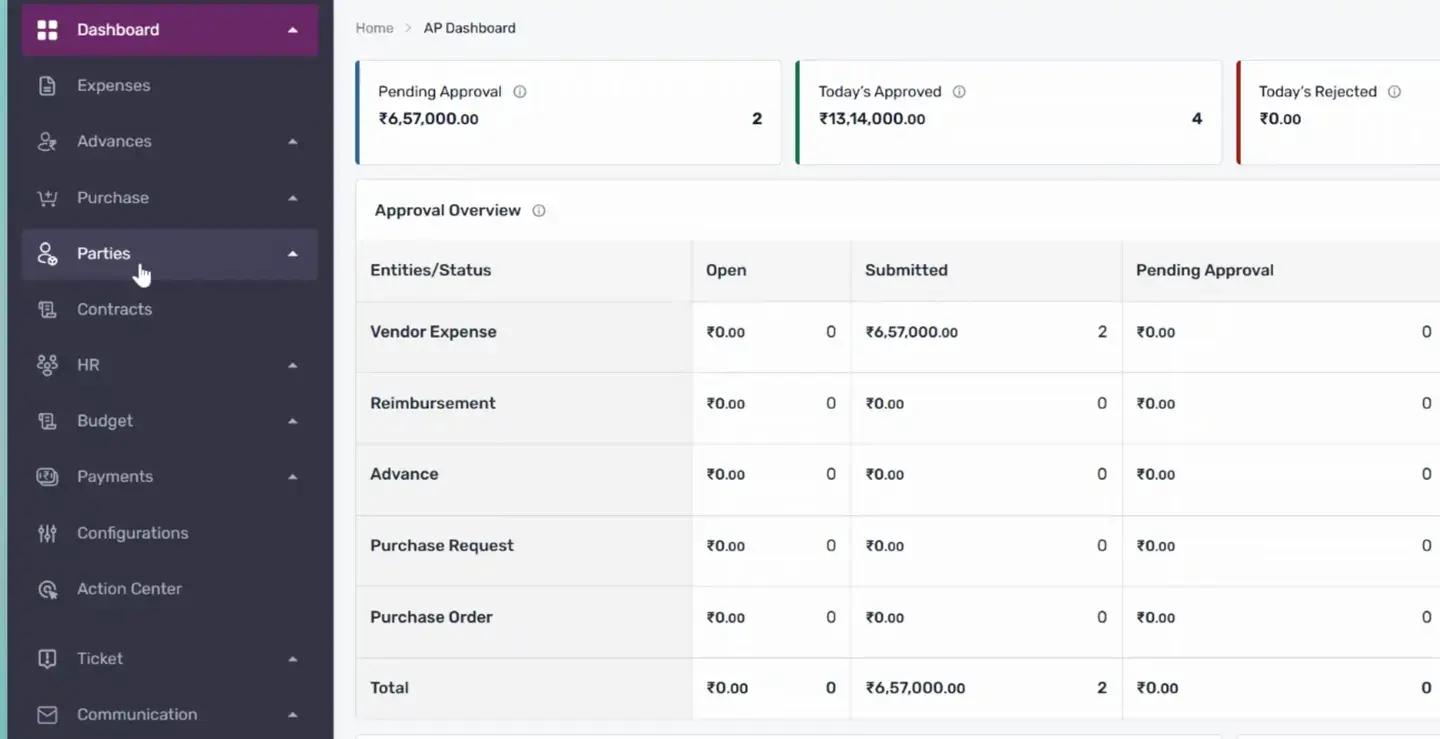
Task: Open the Pending Approval summary card
Action: pos(568,112)
